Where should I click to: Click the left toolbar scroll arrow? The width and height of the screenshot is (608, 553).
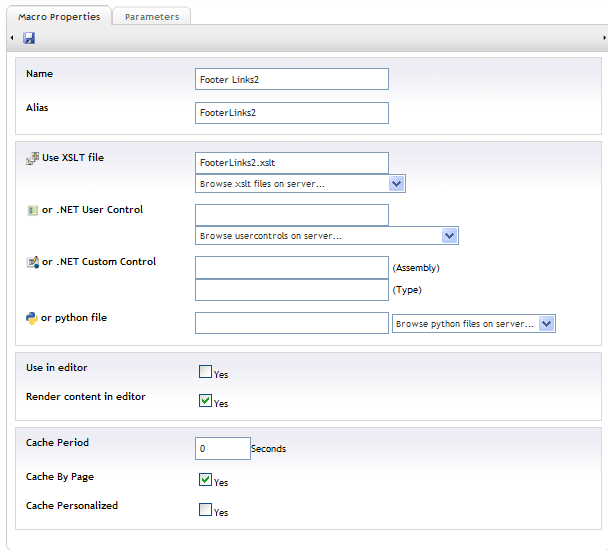point(12,38)
